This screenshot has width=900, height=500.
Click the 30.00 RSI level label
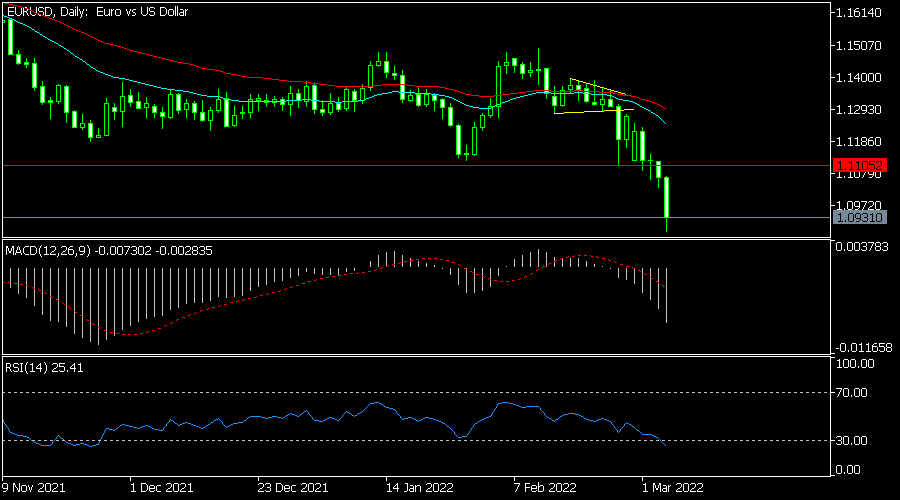[852, 440]
